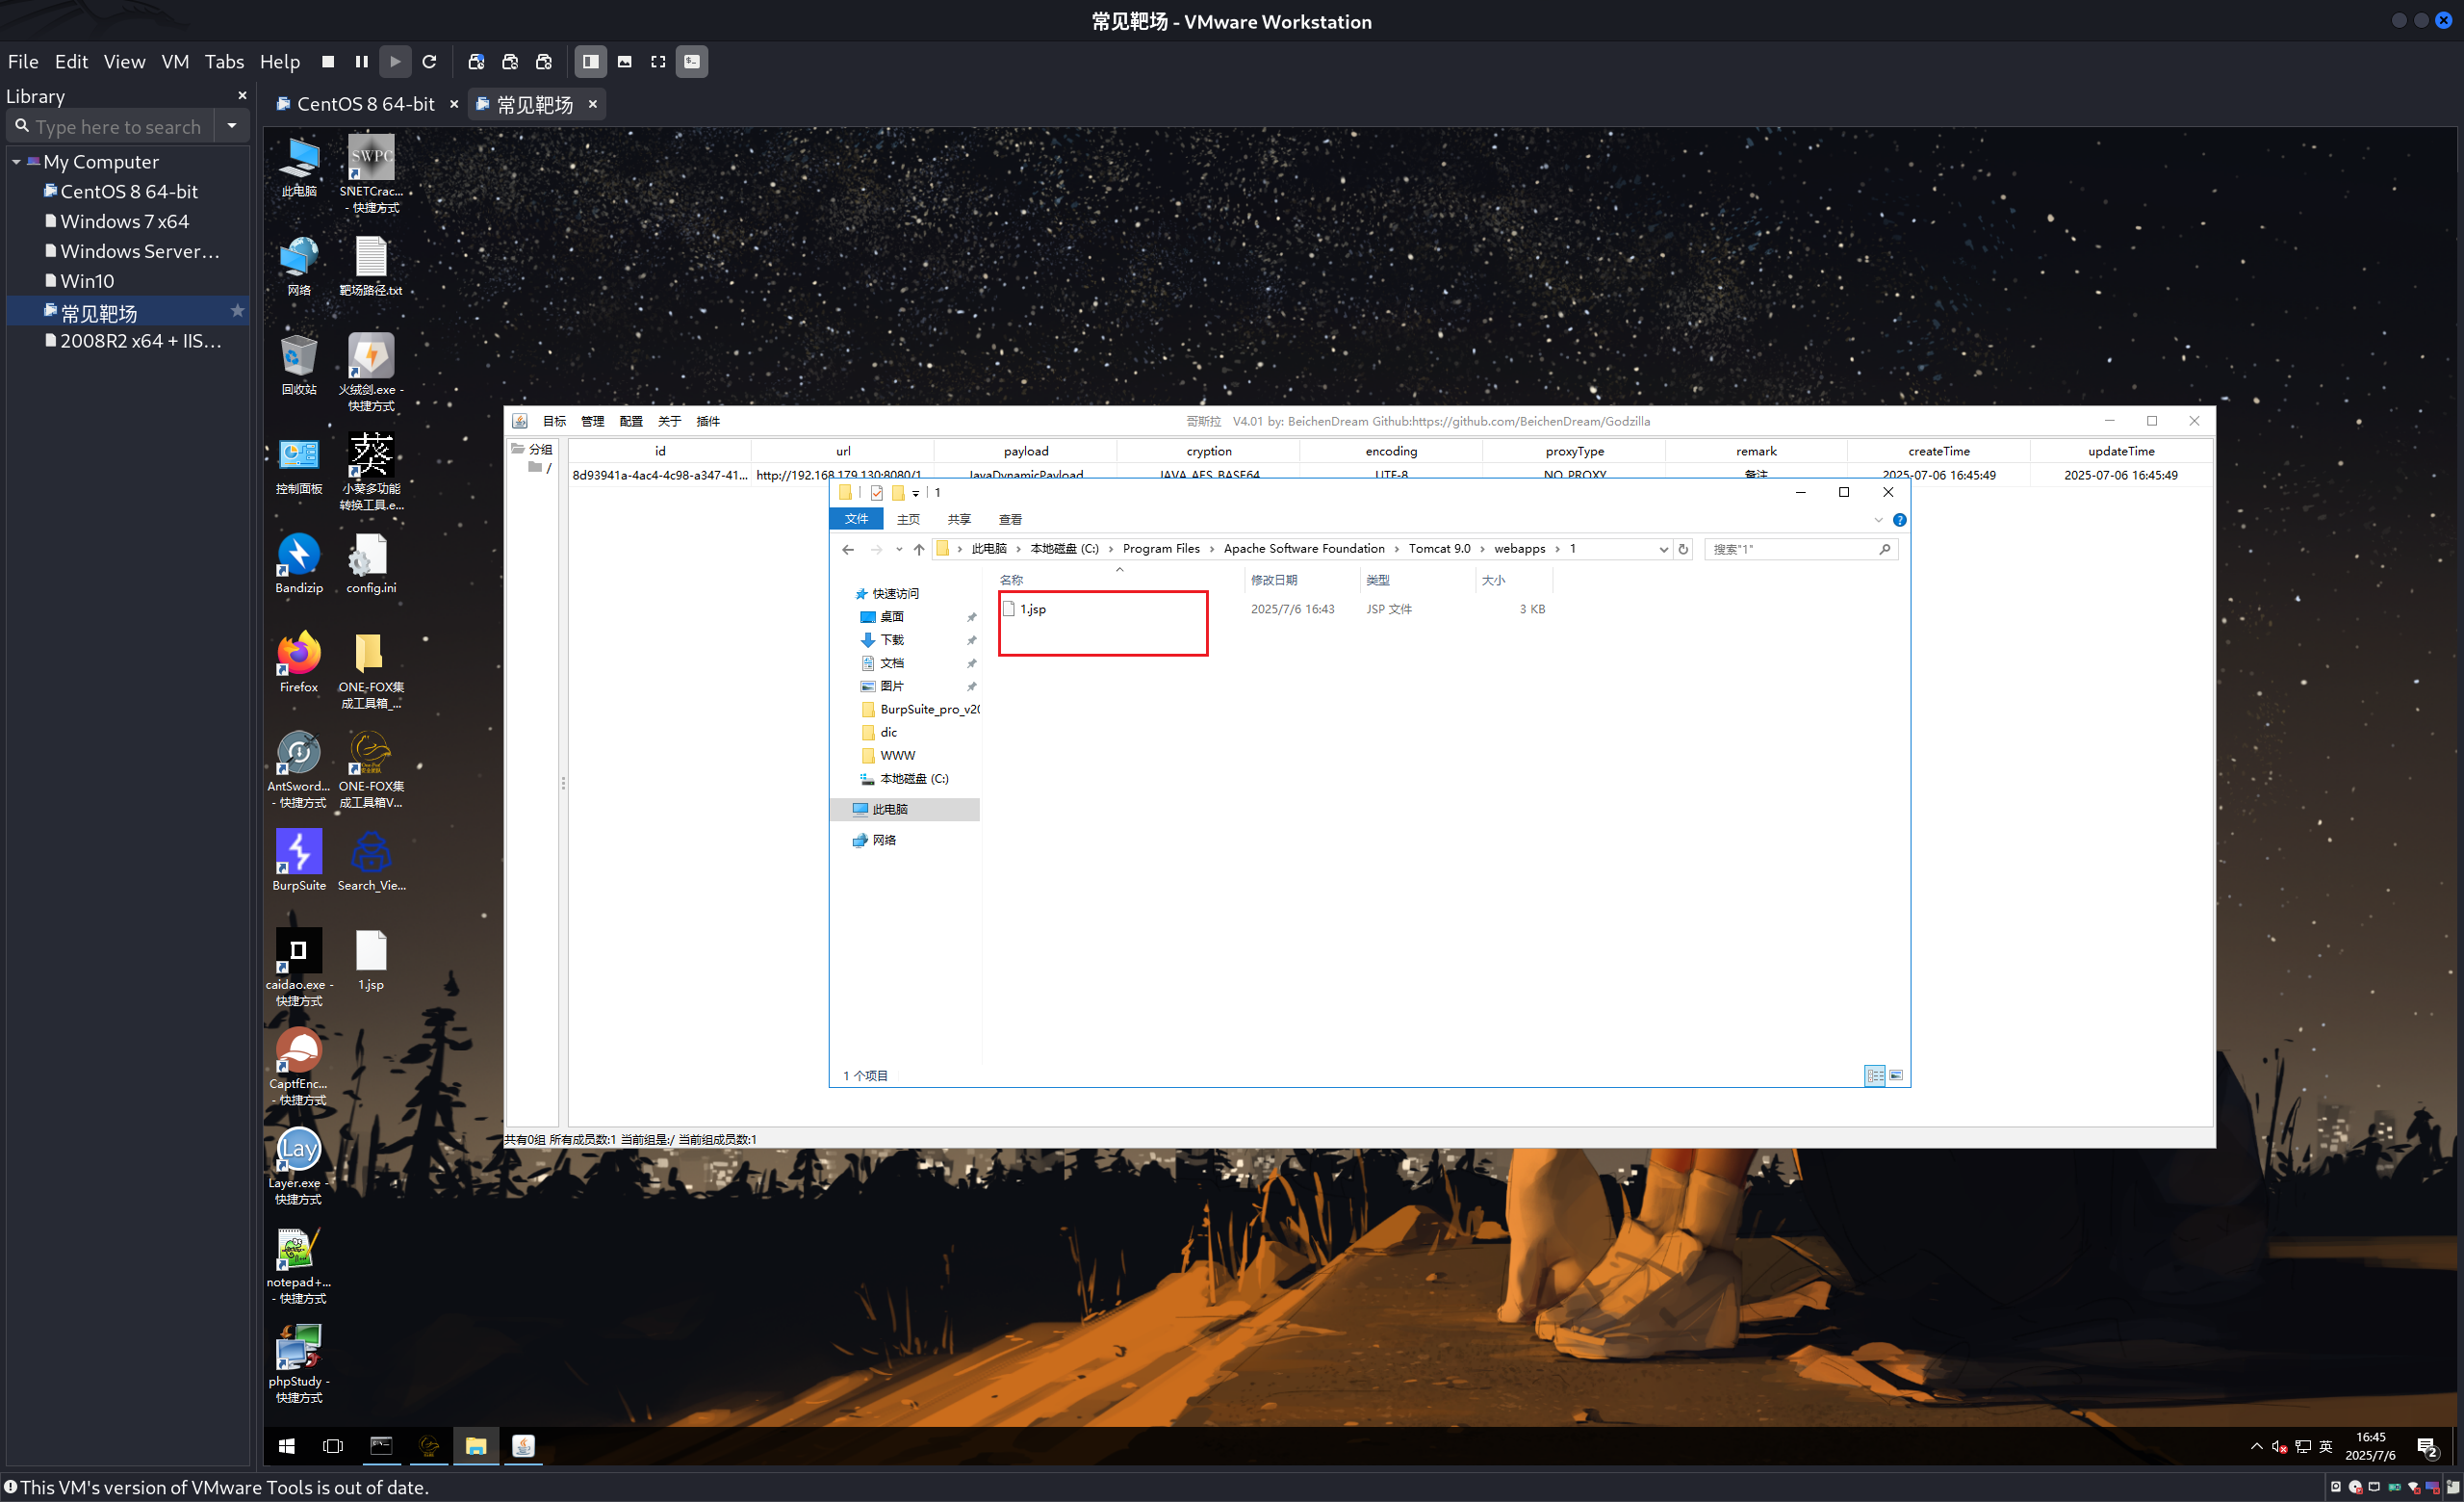Click the VMware stop VM button

point(328,62)
